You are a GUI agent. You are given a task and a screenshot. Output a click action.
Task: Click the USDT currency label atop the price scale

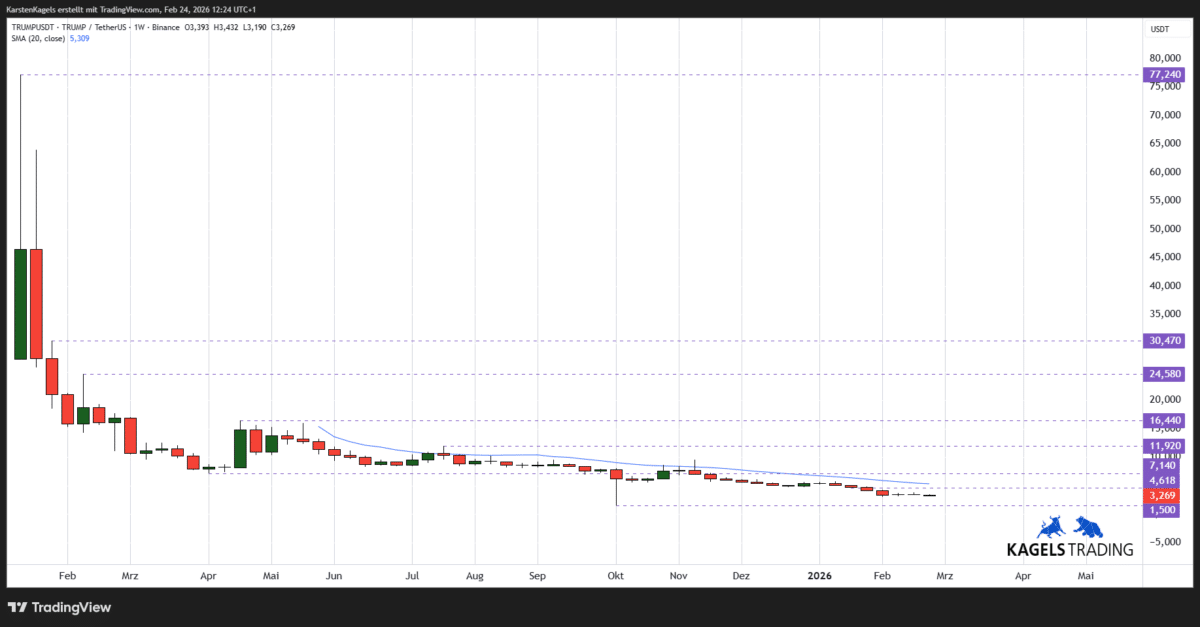[1158, 29]
